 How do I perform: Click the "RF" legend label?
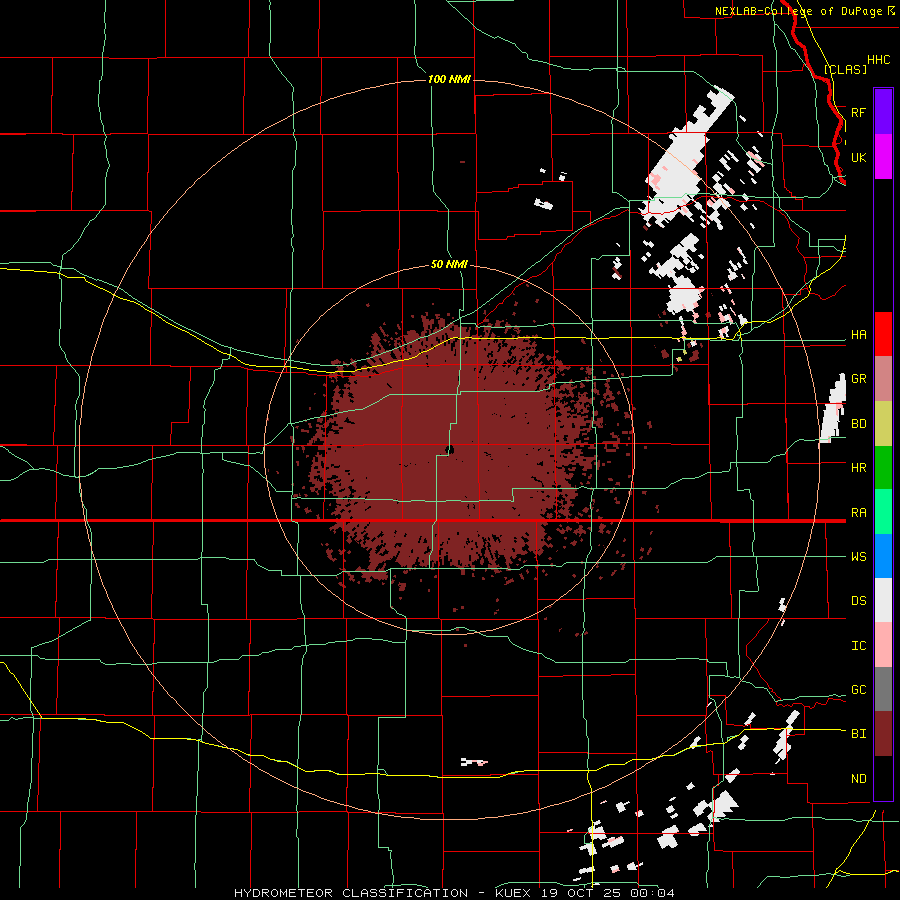[858, 112]
